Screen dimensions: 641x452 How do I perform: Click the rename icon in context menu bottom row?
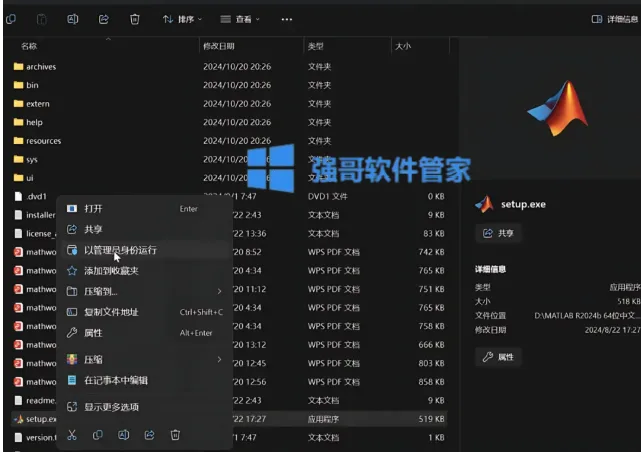tap(123, 435)
